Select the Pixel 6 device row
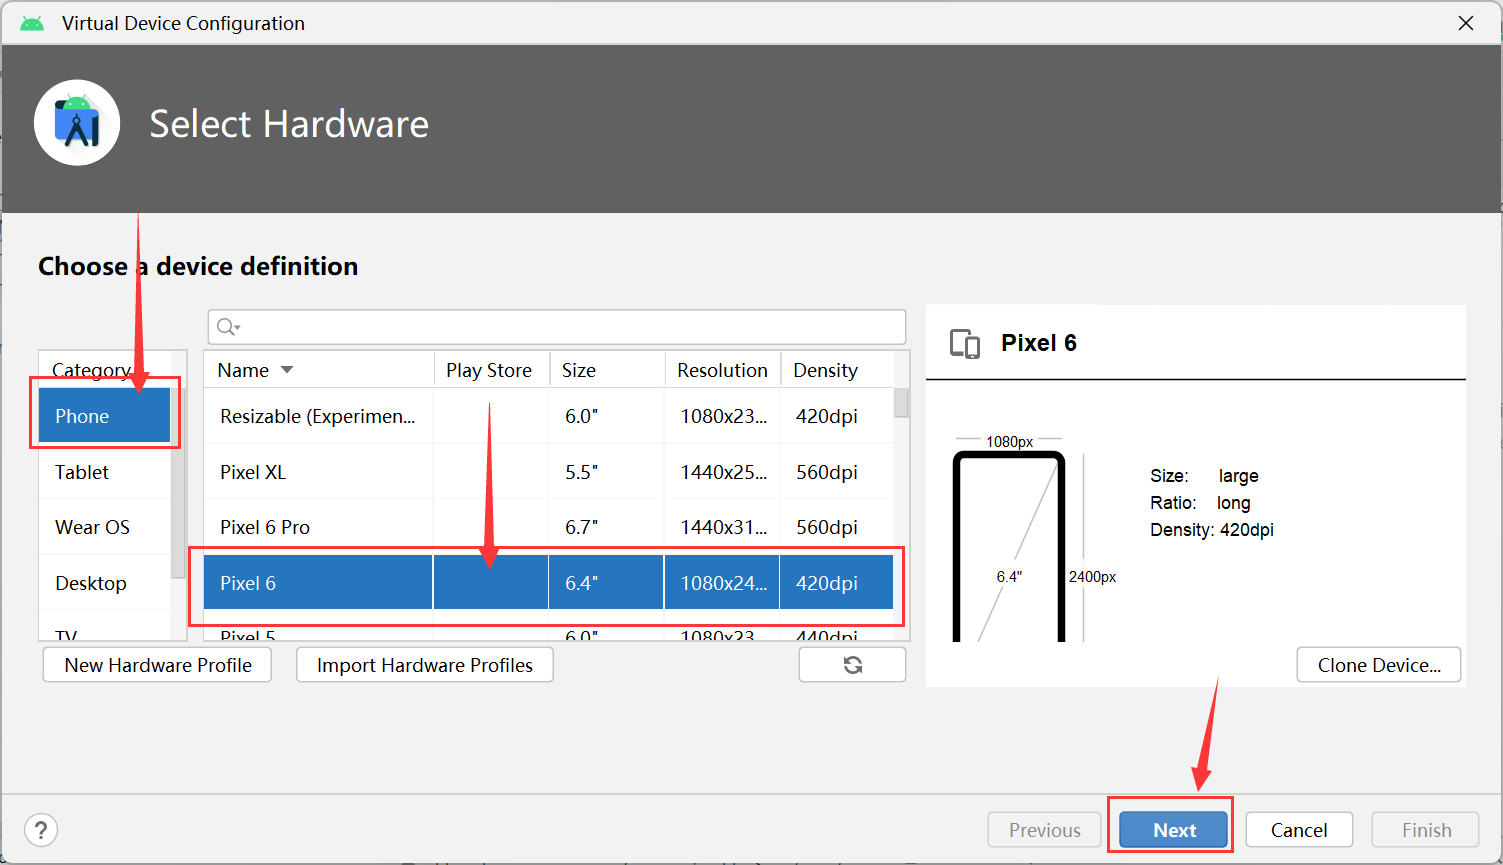This screenshot has height=865, width=1503. (548, 583)
